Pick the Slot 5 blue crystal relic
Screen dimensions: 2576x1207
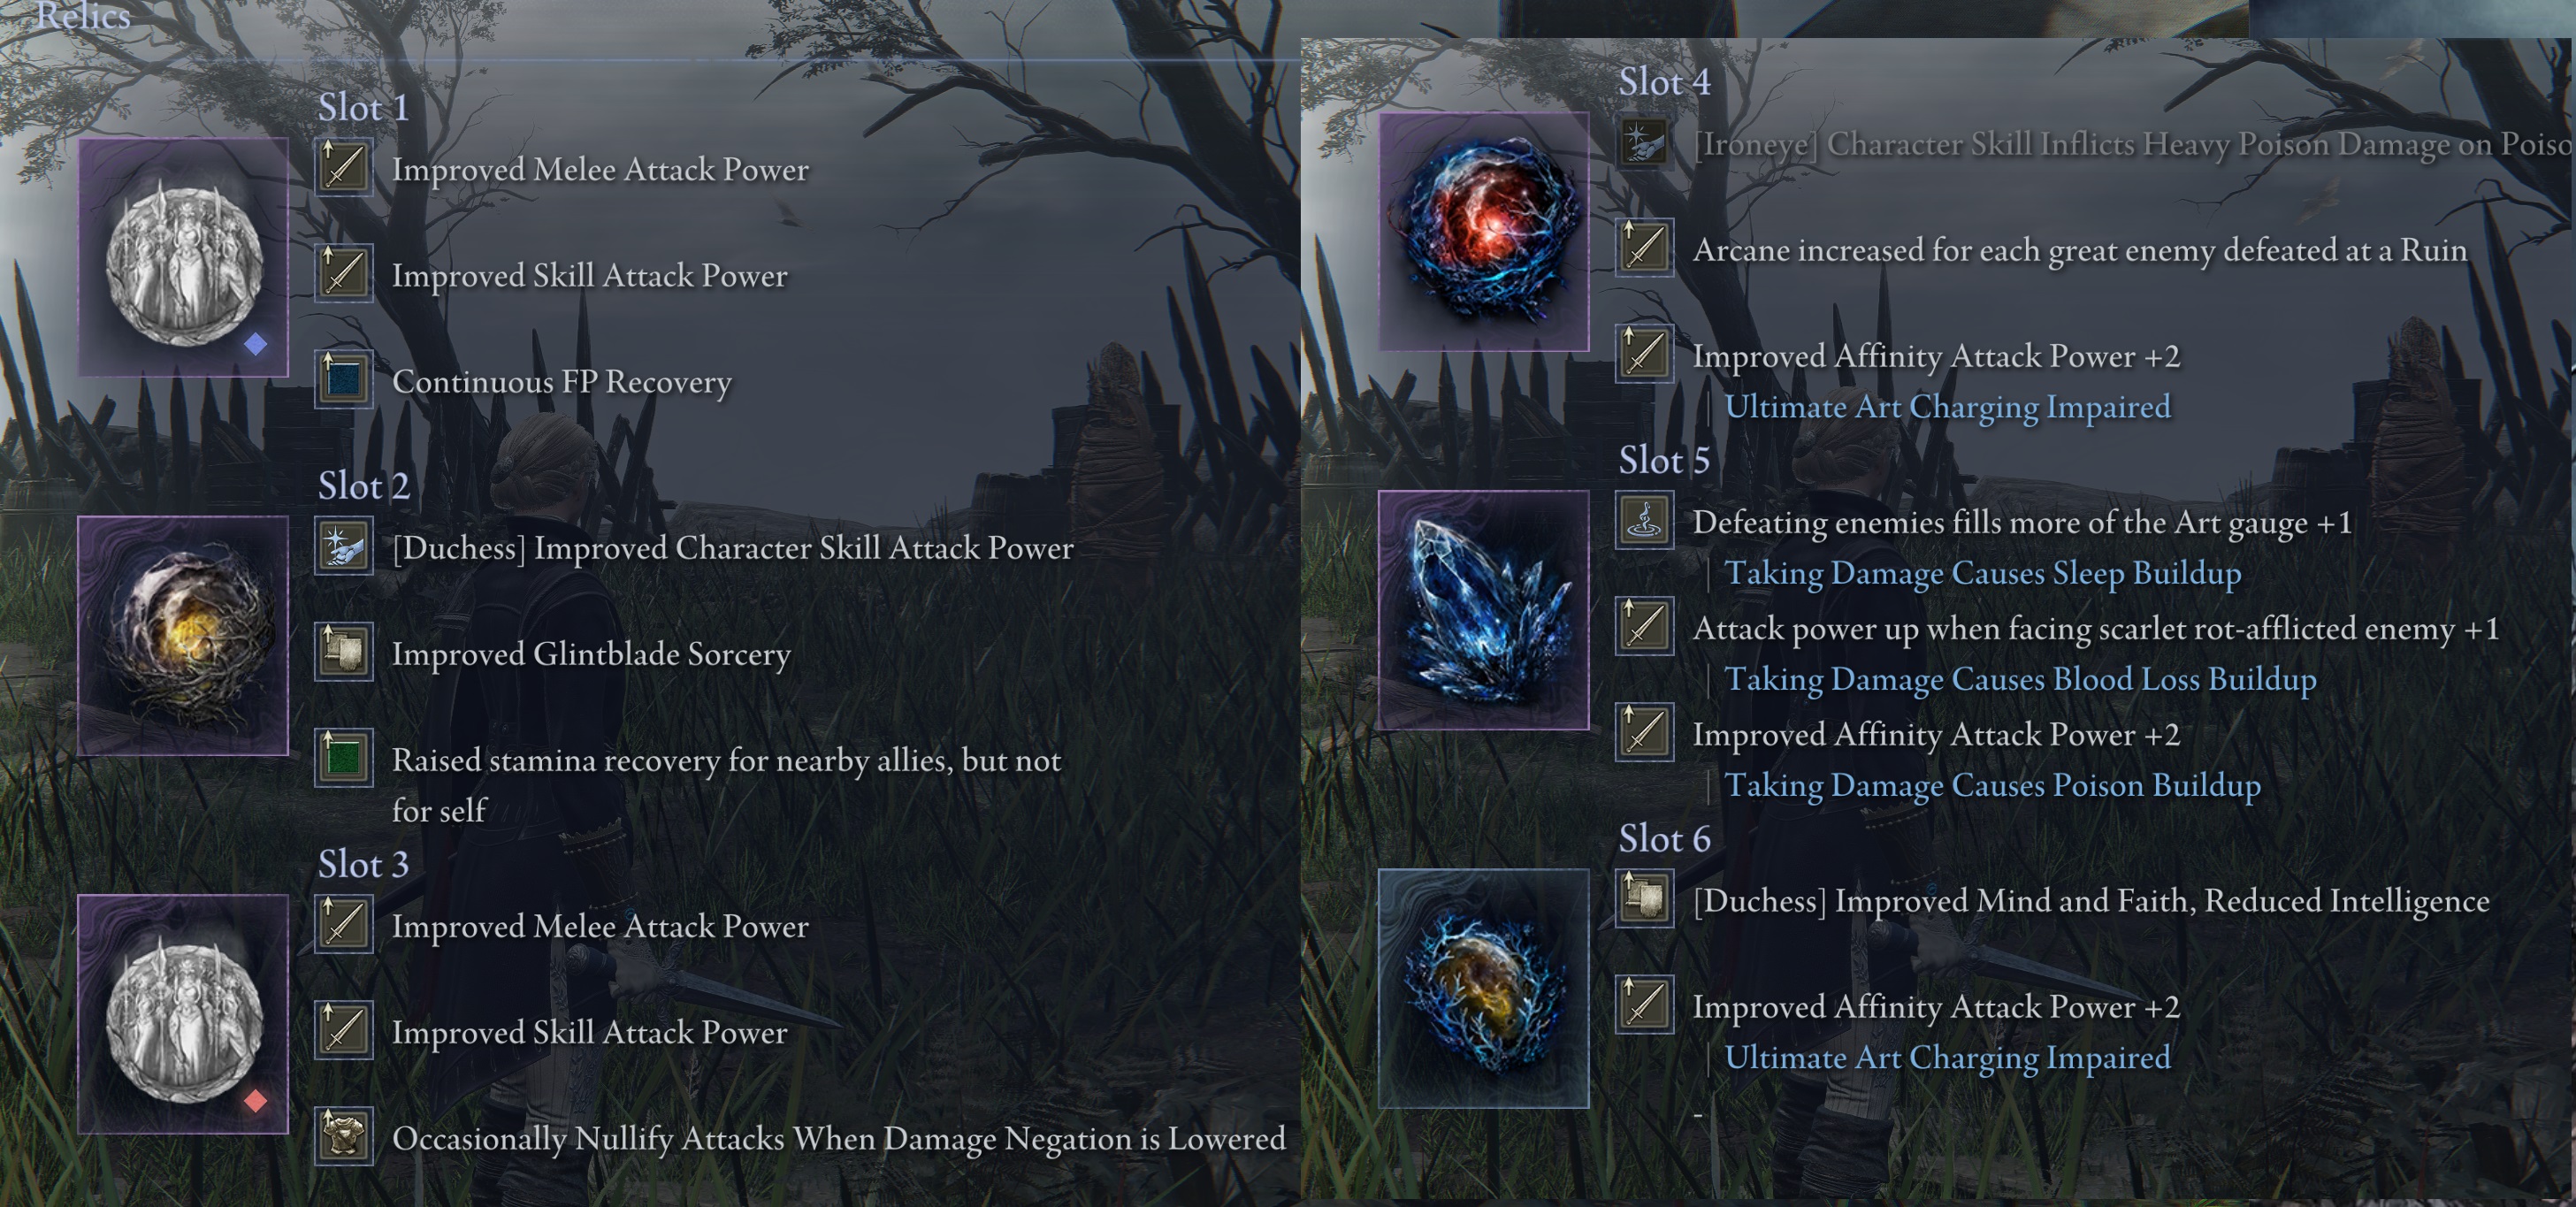coord(1484,610)
